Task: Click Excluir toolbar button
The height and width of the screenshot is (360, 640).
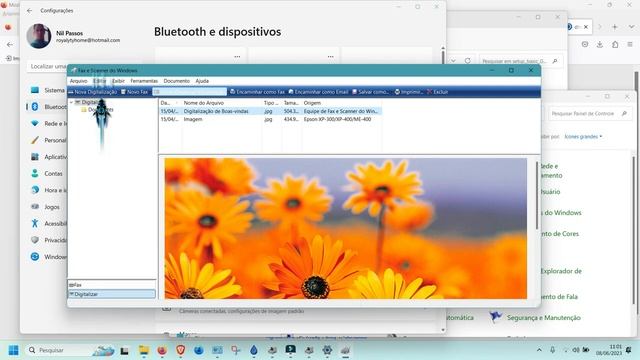Action: coord(438,92)
